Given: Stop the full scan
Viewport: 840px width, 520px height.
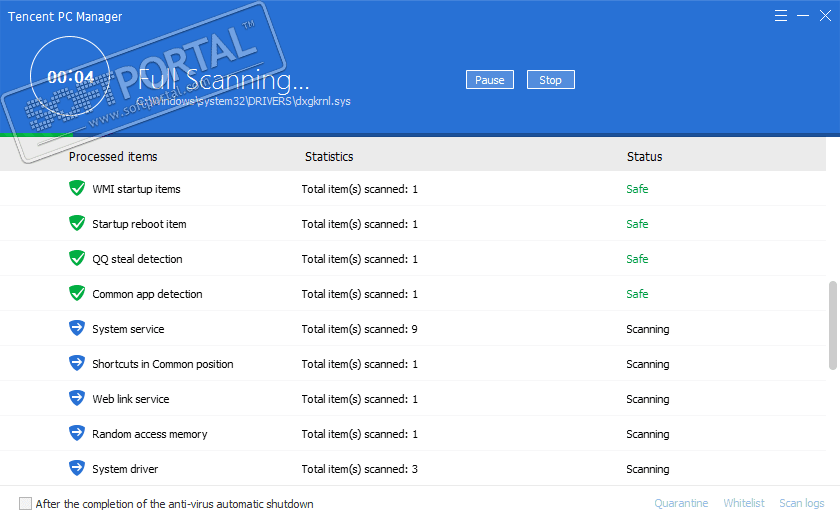Looking at the screenshot, I should [551, 80].
